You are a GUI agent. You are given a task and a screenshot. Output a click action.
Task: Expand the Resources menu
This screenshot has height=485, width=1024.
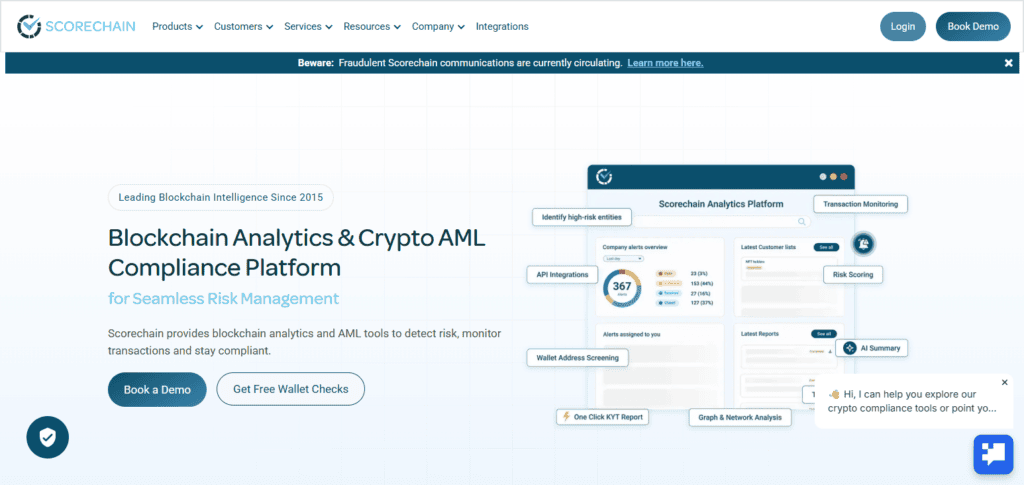(x=372, y=27)
